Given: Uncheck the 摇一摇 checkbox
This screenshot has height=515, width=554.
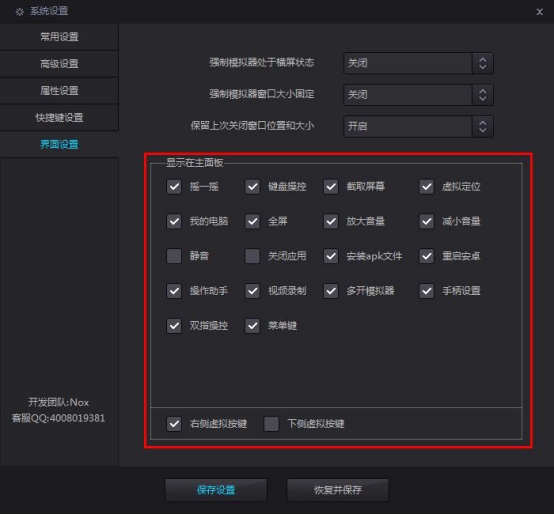Looking at the screenshot, I should 174,187.
